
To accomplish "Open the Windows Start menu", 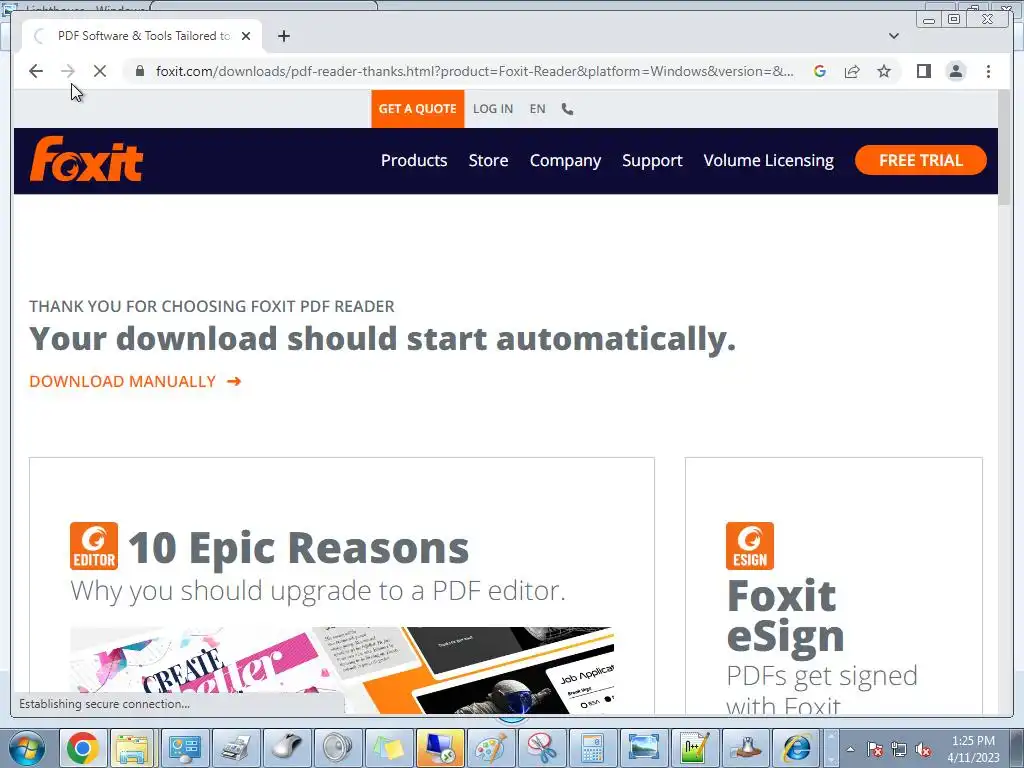I will click(25, 748).
